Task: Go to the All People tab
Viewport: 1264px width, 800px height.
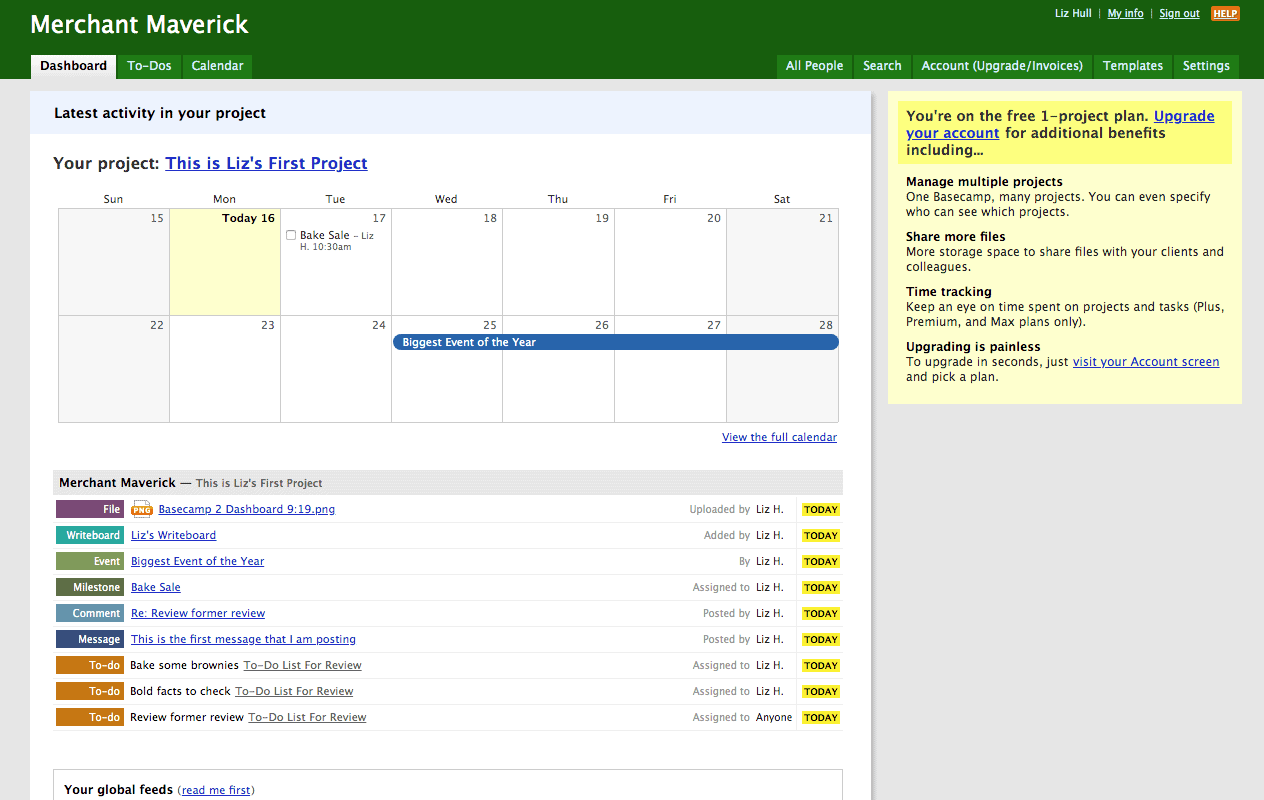Action: [x=814, y=66]
